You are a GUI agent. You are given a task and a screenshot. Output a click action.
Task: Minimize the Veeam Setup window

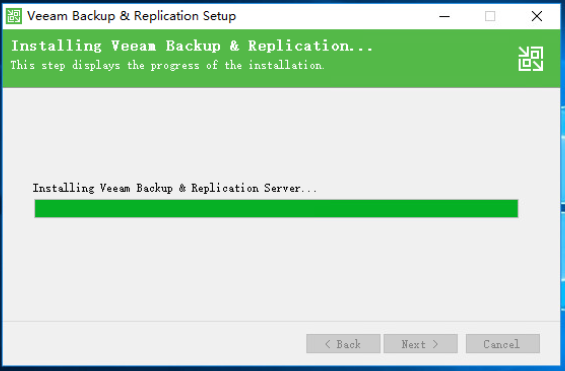tap(444, 16)
